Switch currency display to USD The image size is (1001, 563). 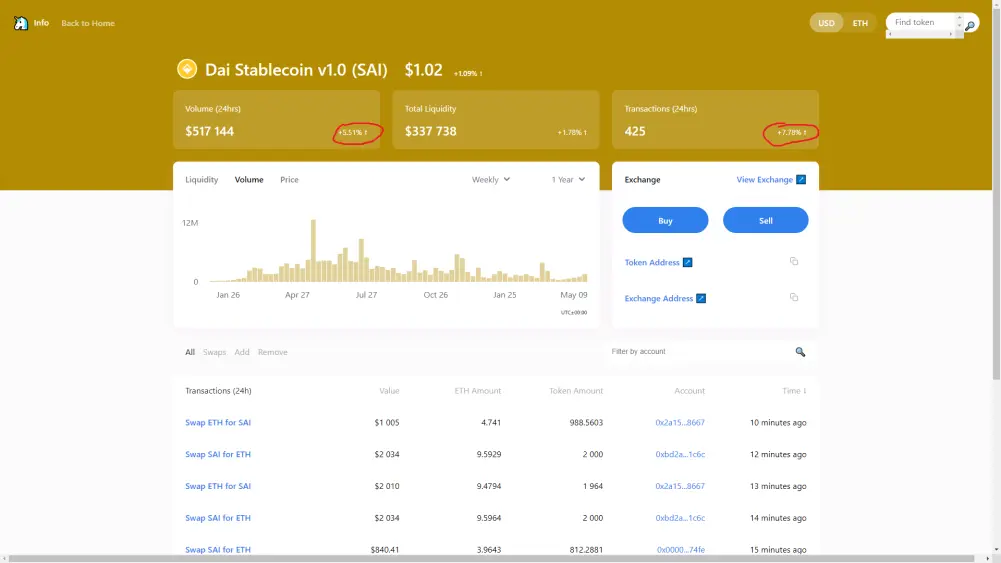tap(826, 23)
